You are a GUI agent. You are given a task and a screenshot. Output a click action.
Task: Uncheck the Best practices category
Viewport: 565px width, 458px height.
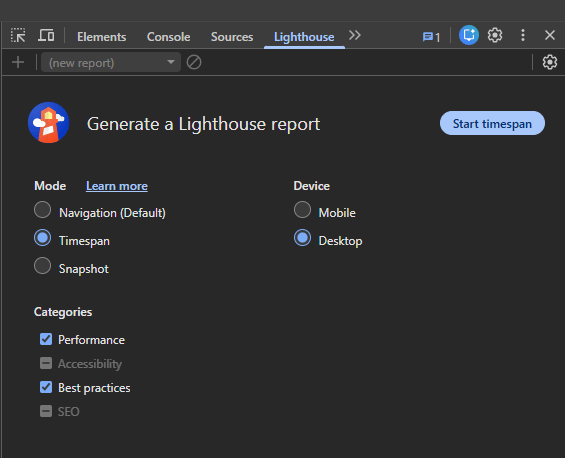click(46, 387)
